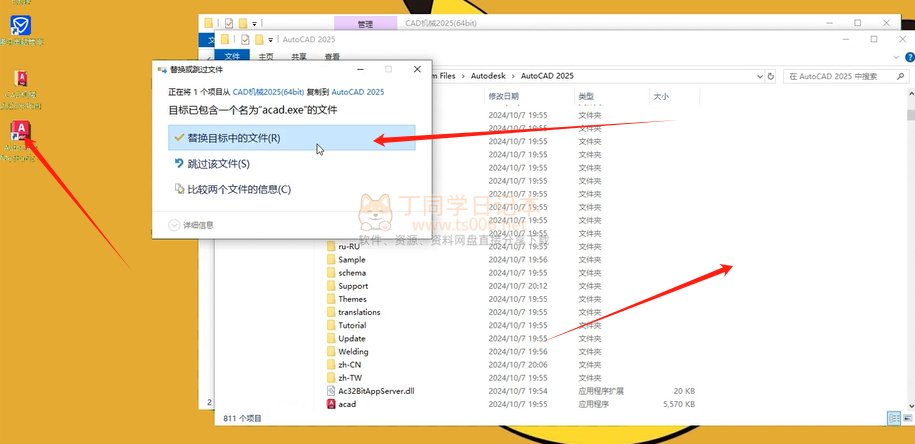Sort by the 大小 column header
915x444 pixels.
[x=661, y=96]
